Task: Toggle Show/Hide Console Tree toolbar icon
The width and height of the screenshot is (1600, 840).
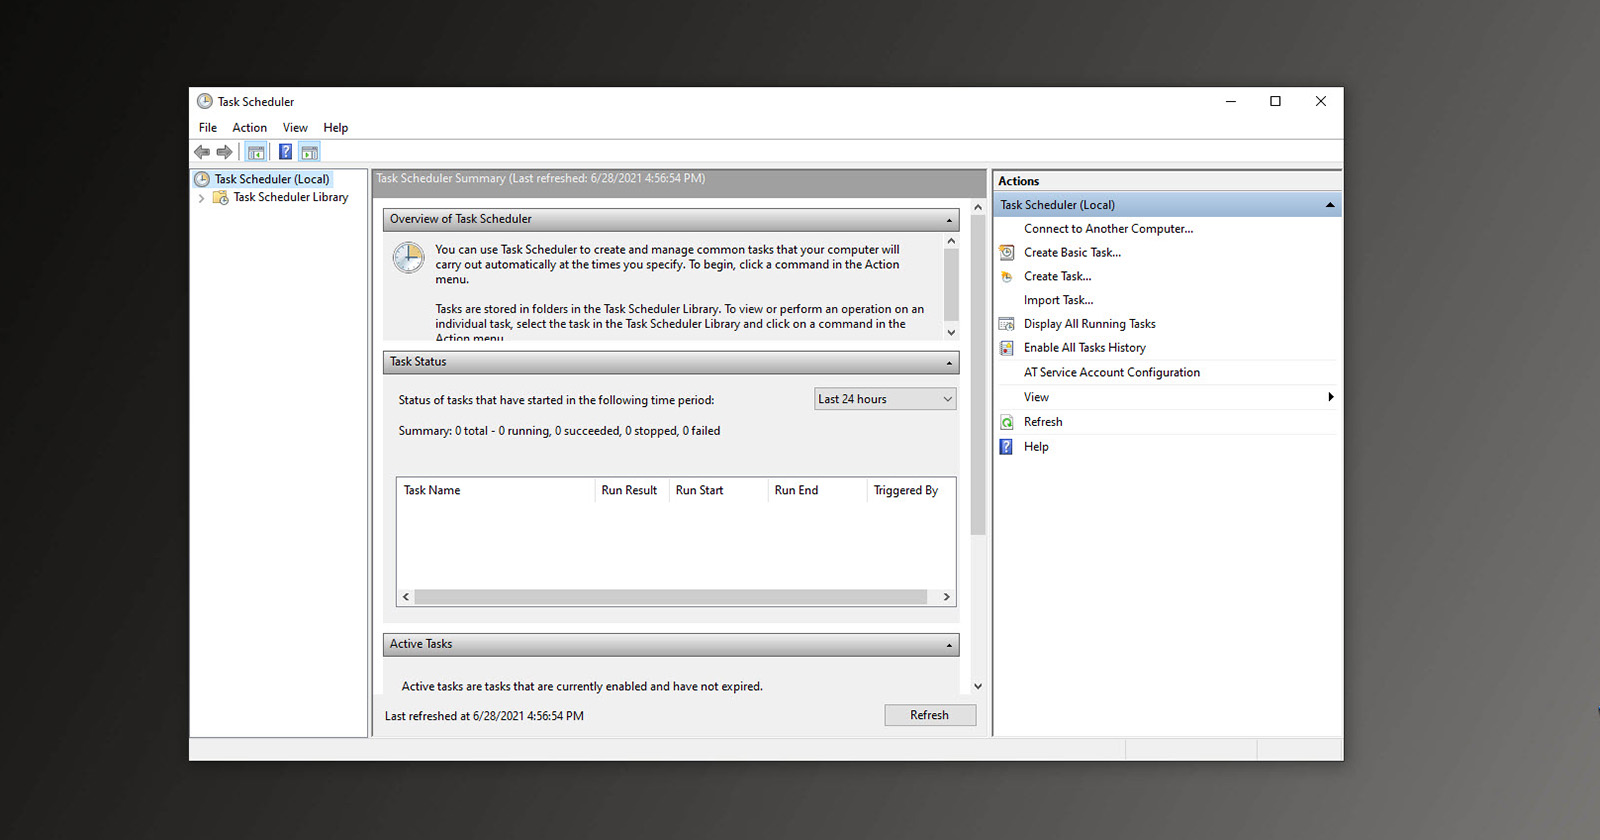Action: pos(256,152)
